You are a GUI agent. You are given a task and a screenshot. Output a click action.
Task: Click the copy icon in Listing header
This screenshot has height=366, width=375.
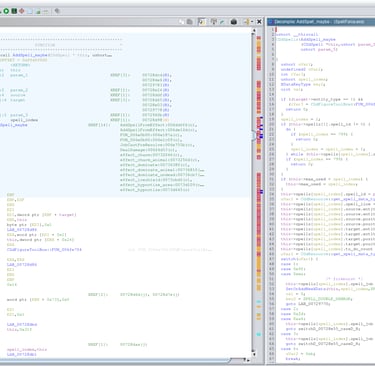[x=181, y=22]
